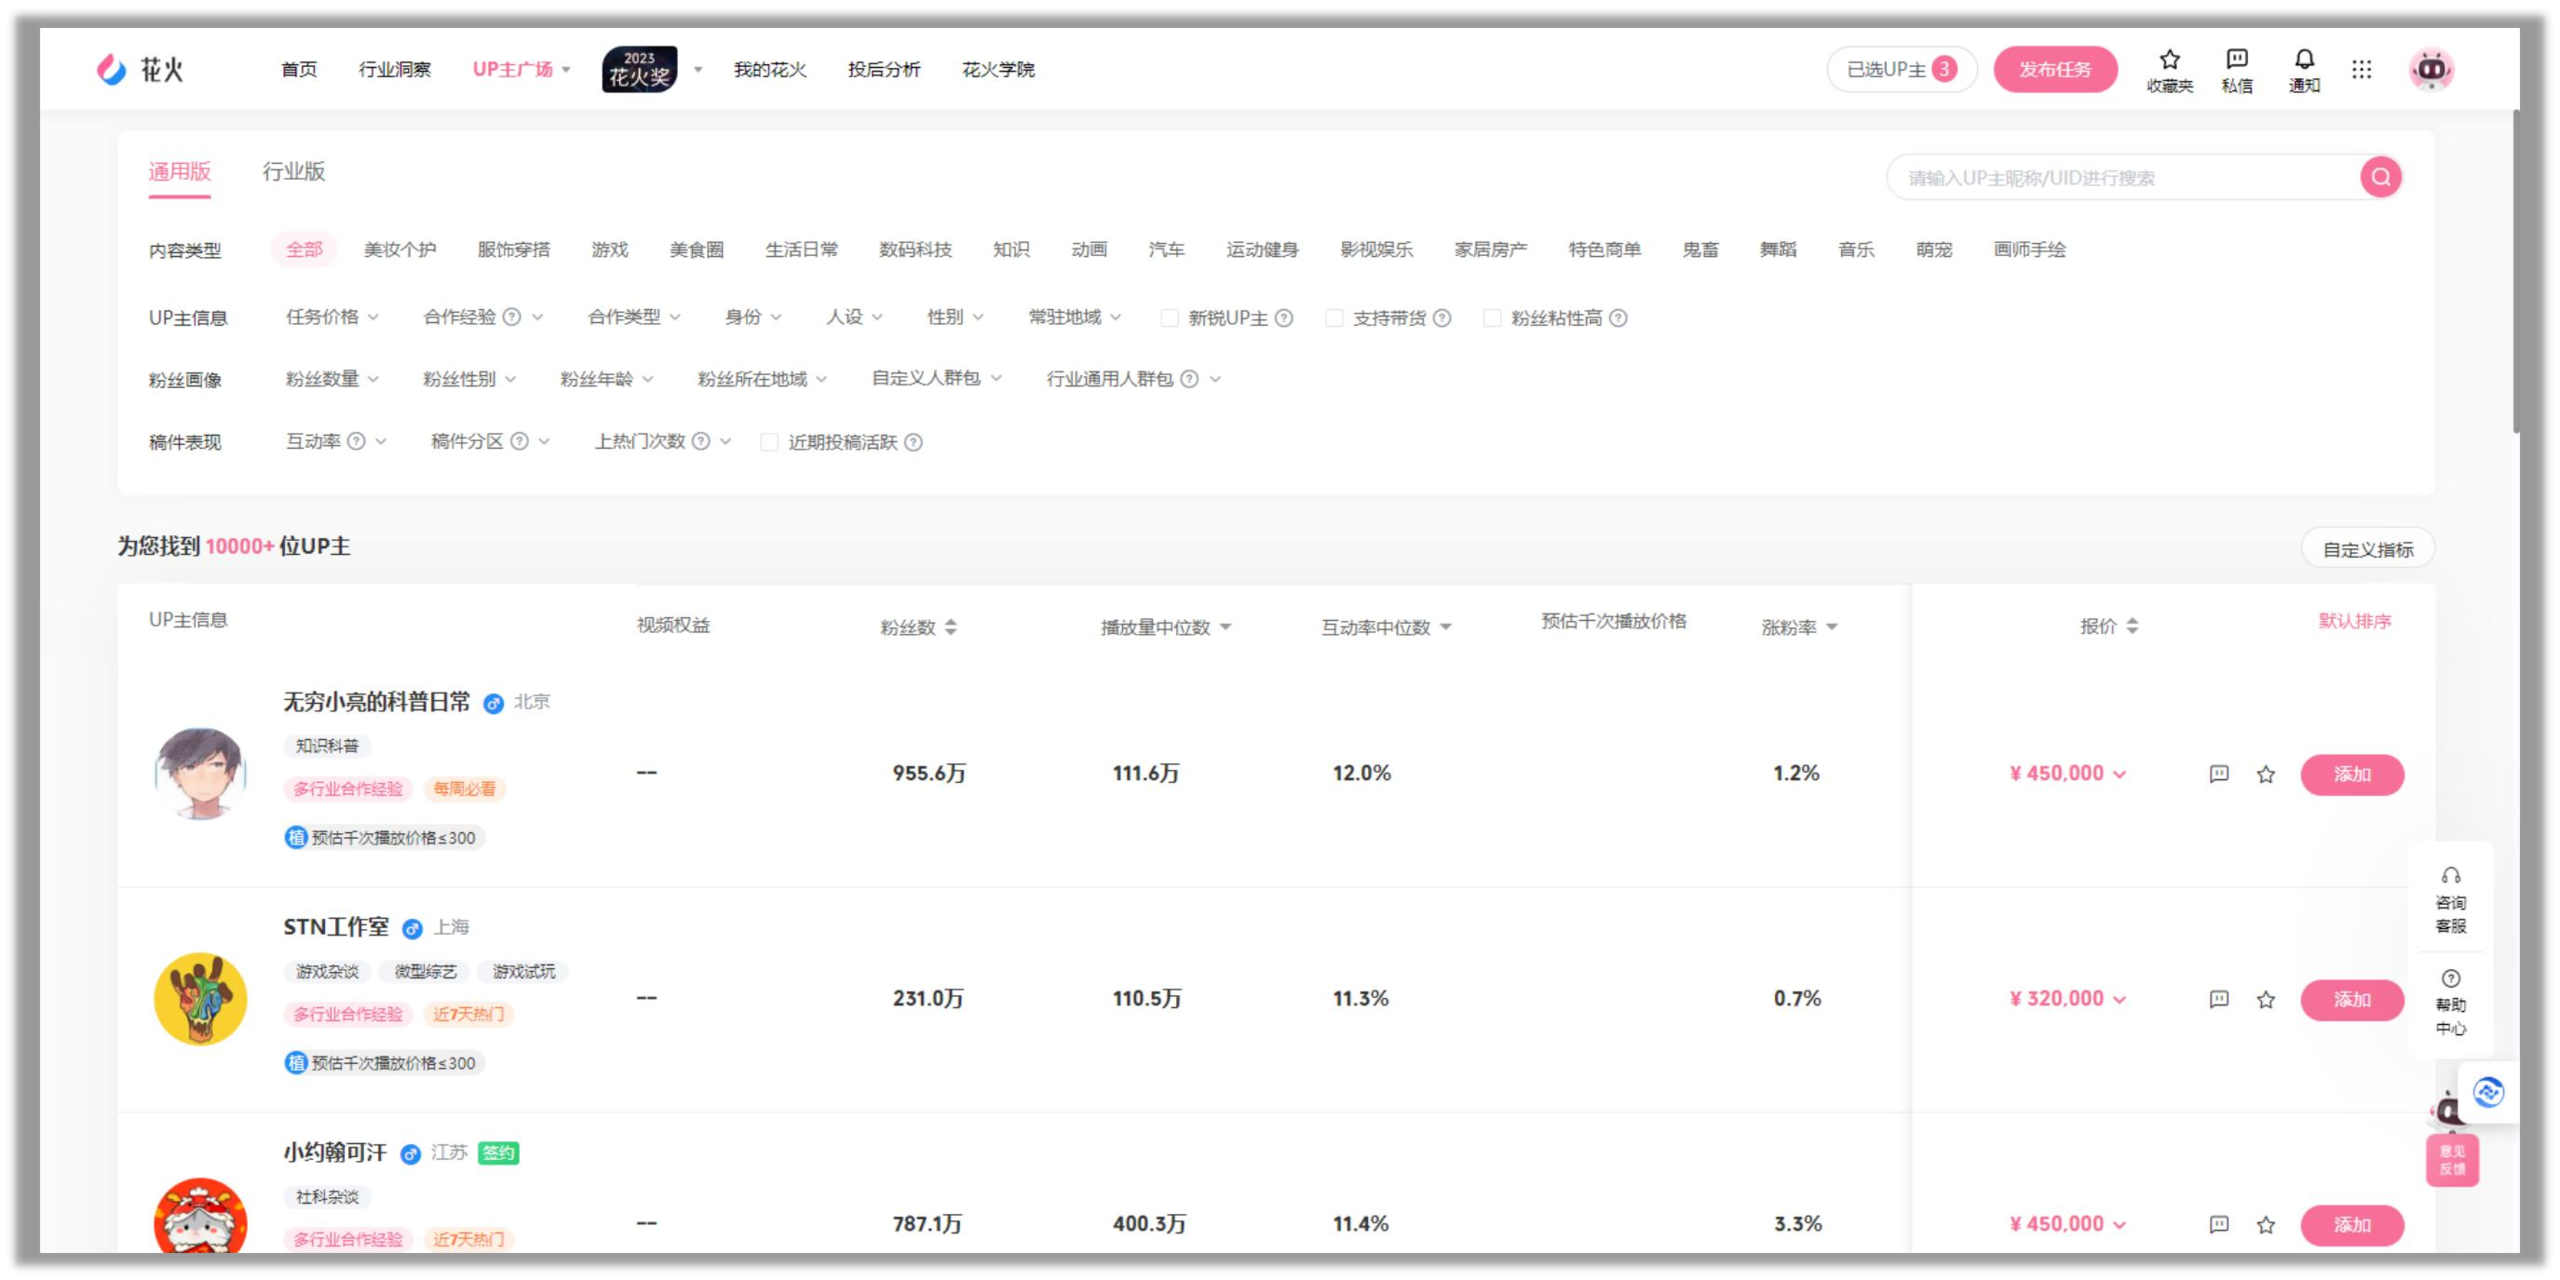Open 投后分析 menu item
2560x1280 pixels.
point(883,69)
